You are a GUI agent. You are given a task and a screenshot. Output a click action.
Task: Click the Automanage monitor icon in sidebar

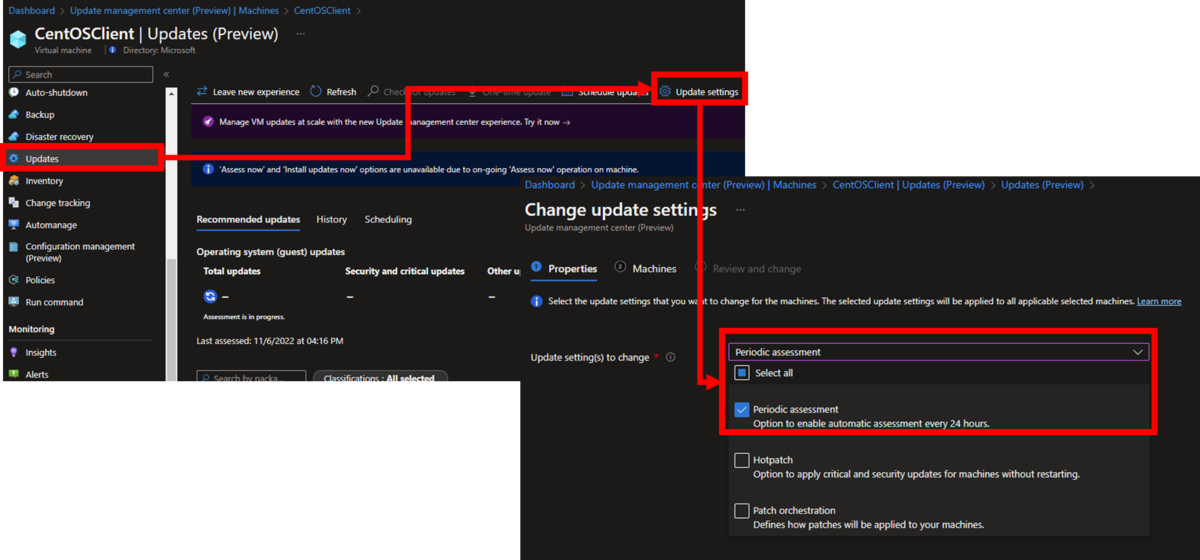(14, 225)
